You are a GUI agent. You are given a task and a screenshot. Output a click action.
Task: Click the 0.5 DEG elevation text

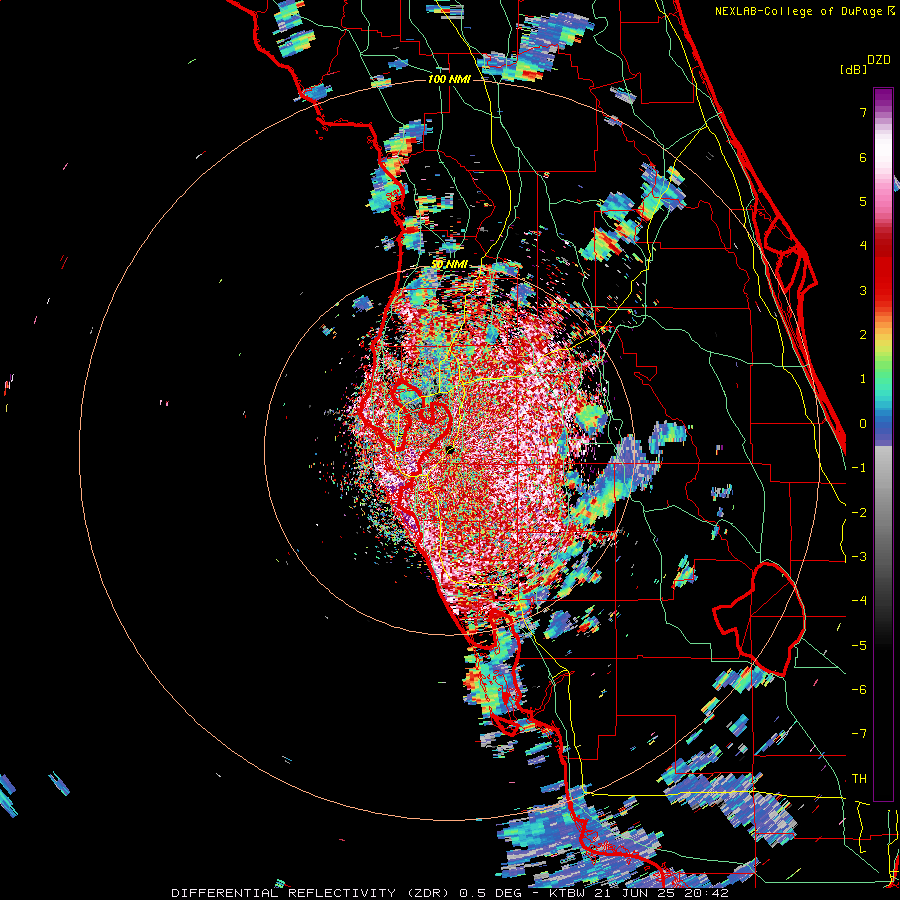(x=491, y=893)
